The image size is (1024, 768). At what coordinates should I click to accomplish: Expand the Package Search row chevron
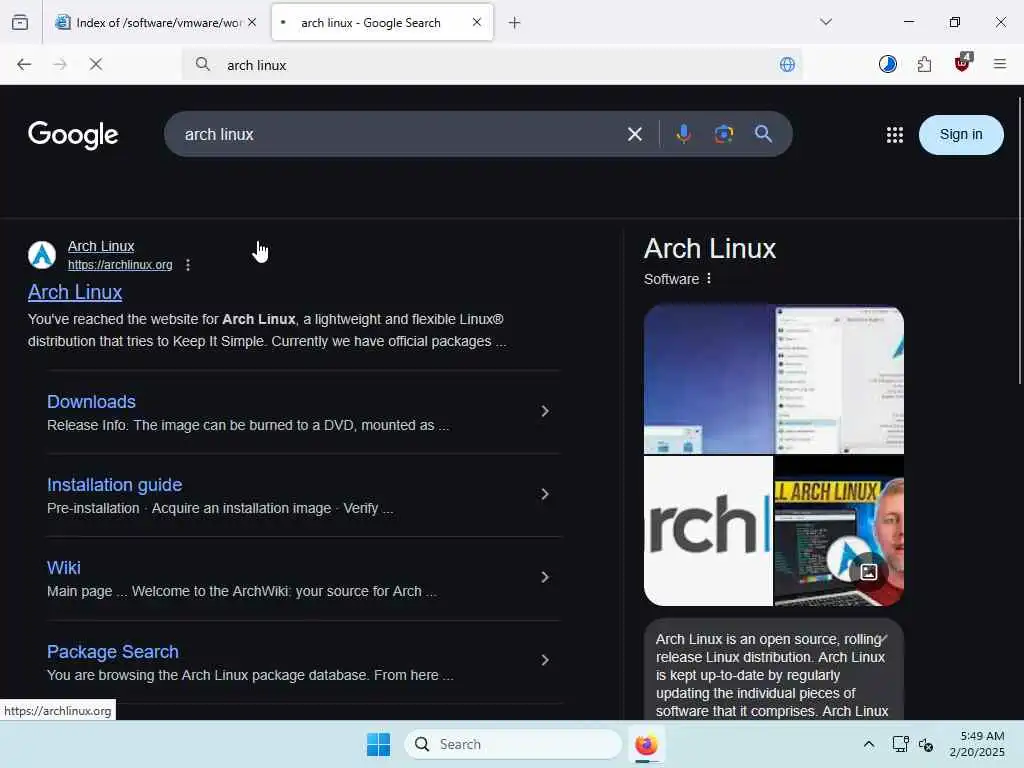545,660
